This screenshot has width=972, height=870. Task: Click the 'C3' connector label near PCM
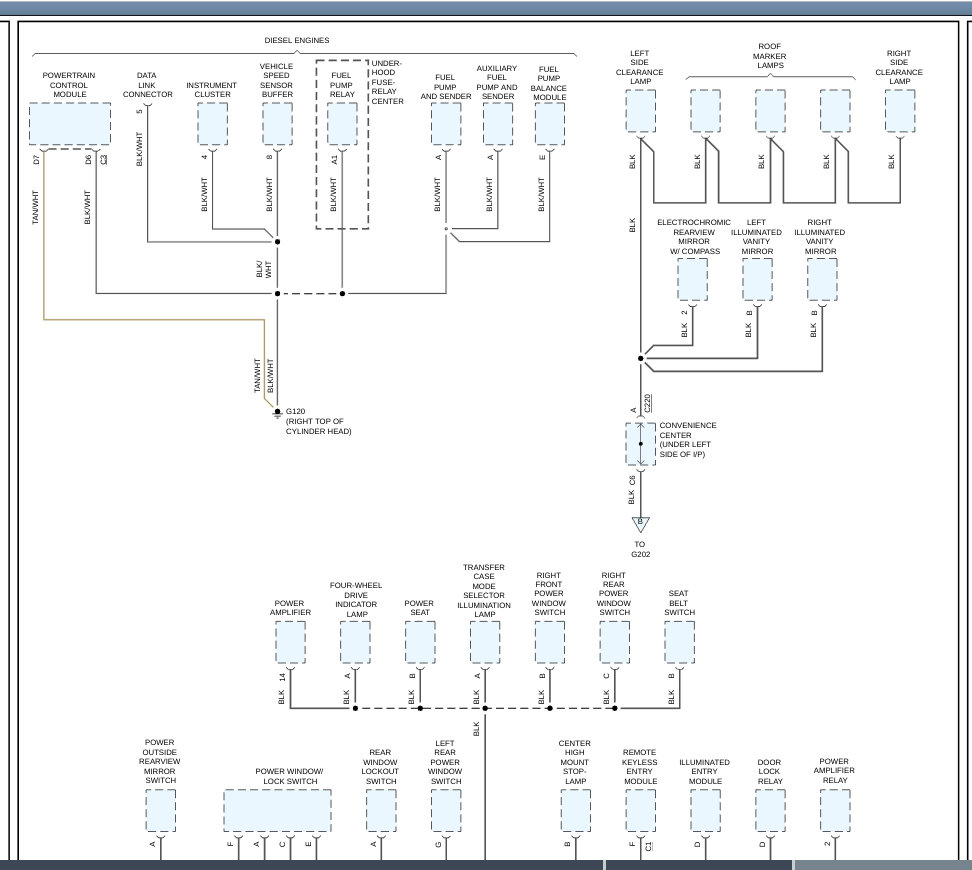tap(104, 159)
